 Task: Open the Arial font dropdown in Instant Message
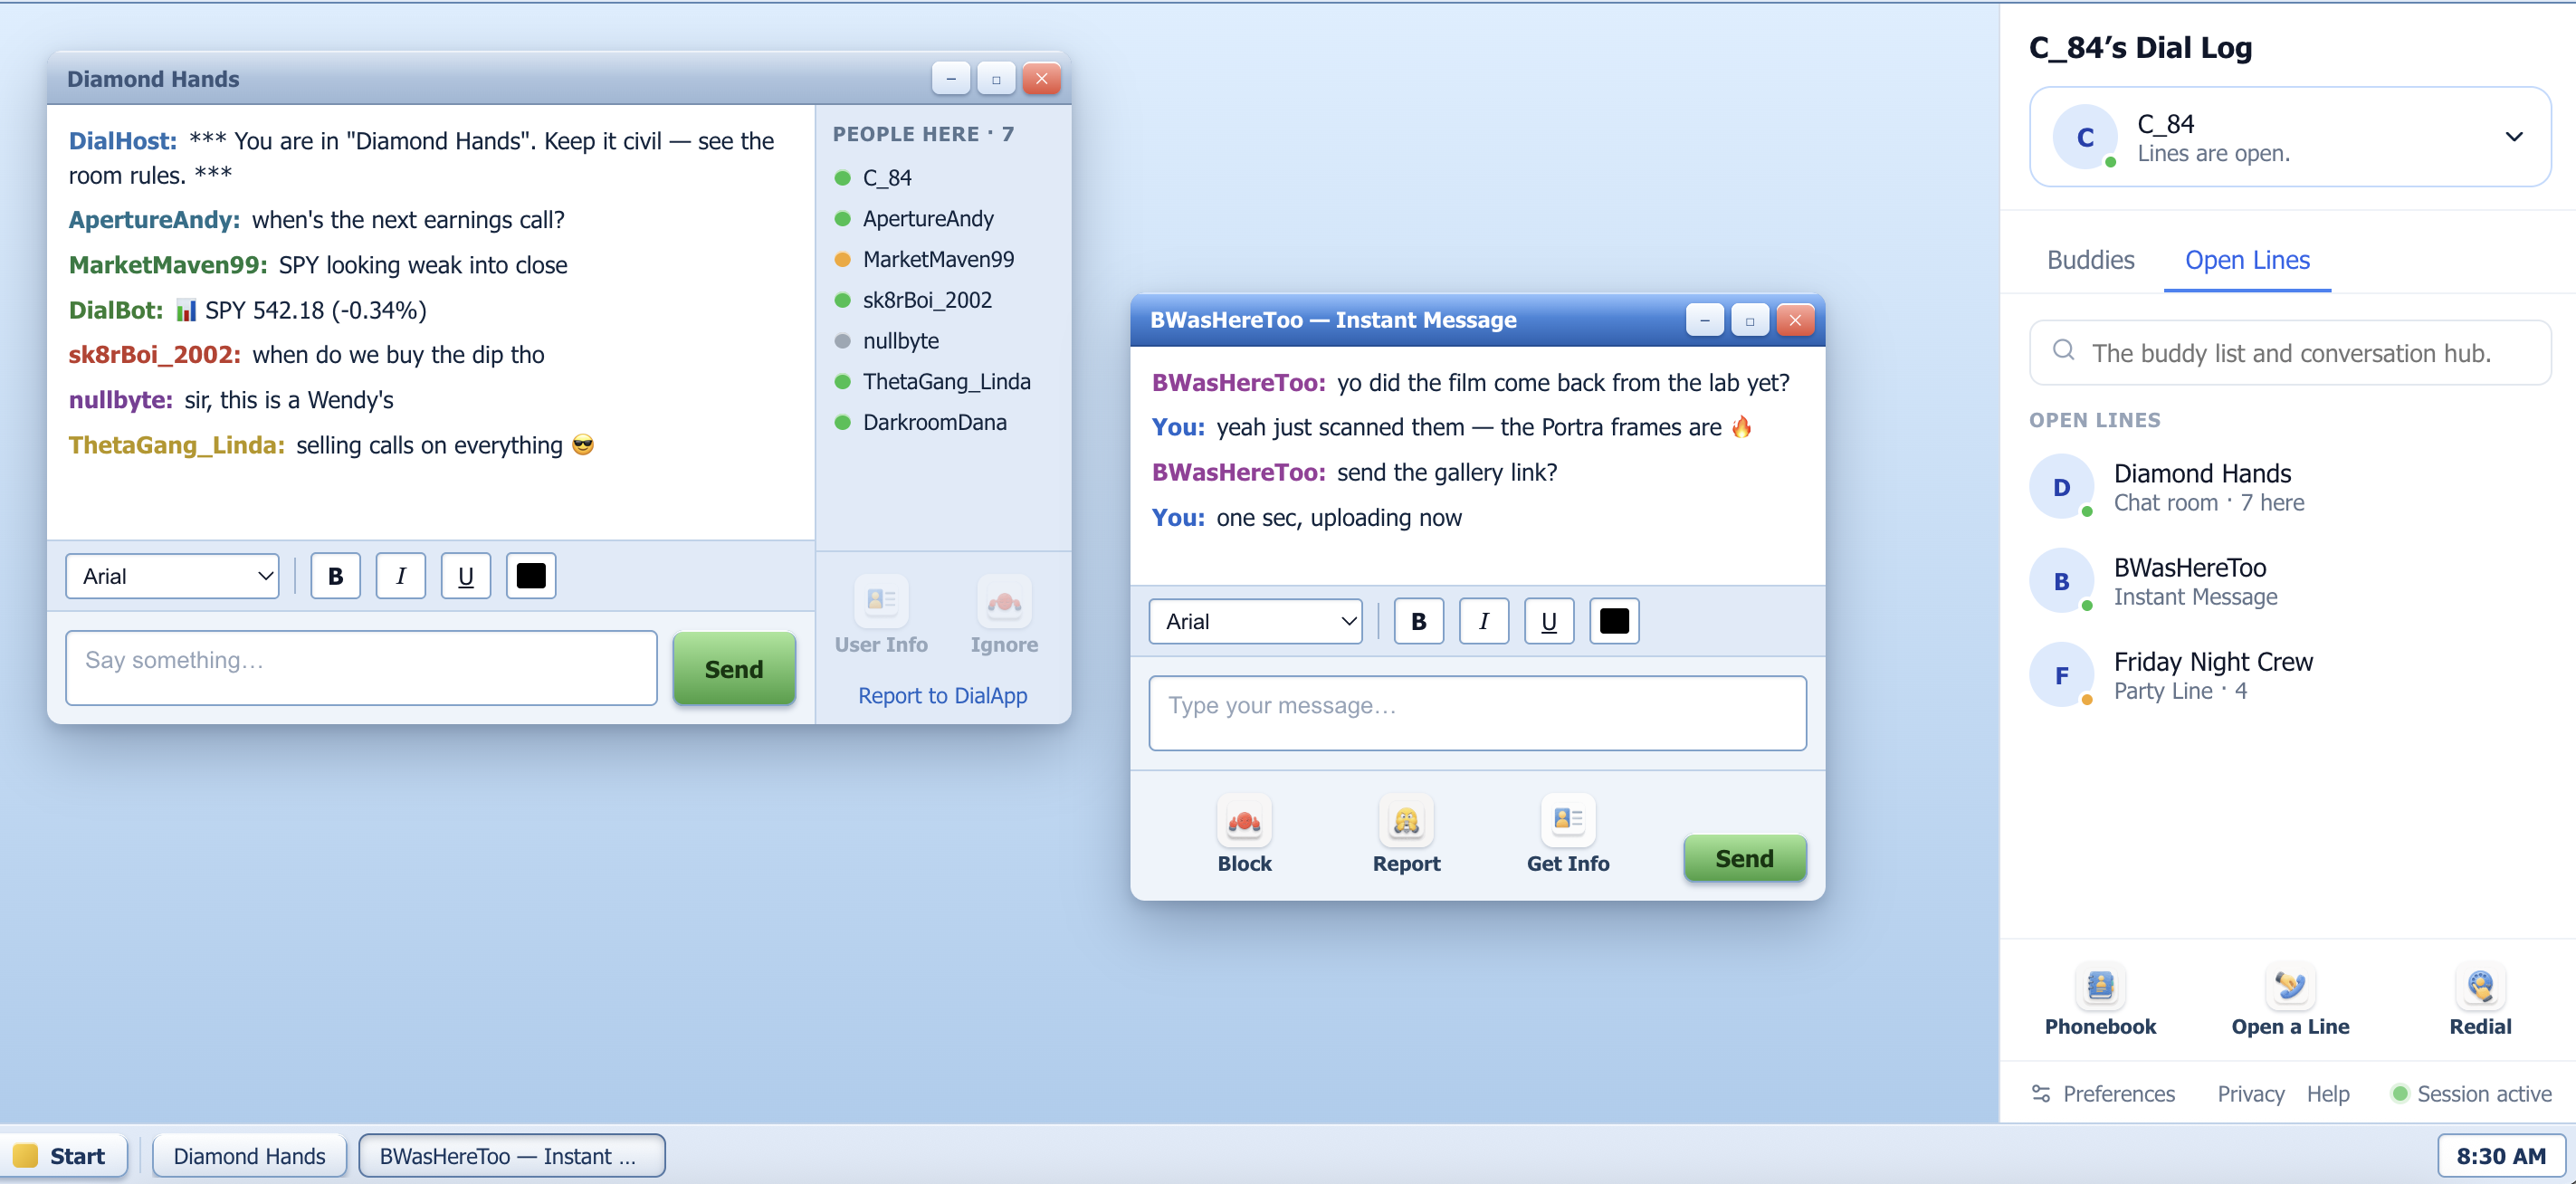click(1255, 621)
